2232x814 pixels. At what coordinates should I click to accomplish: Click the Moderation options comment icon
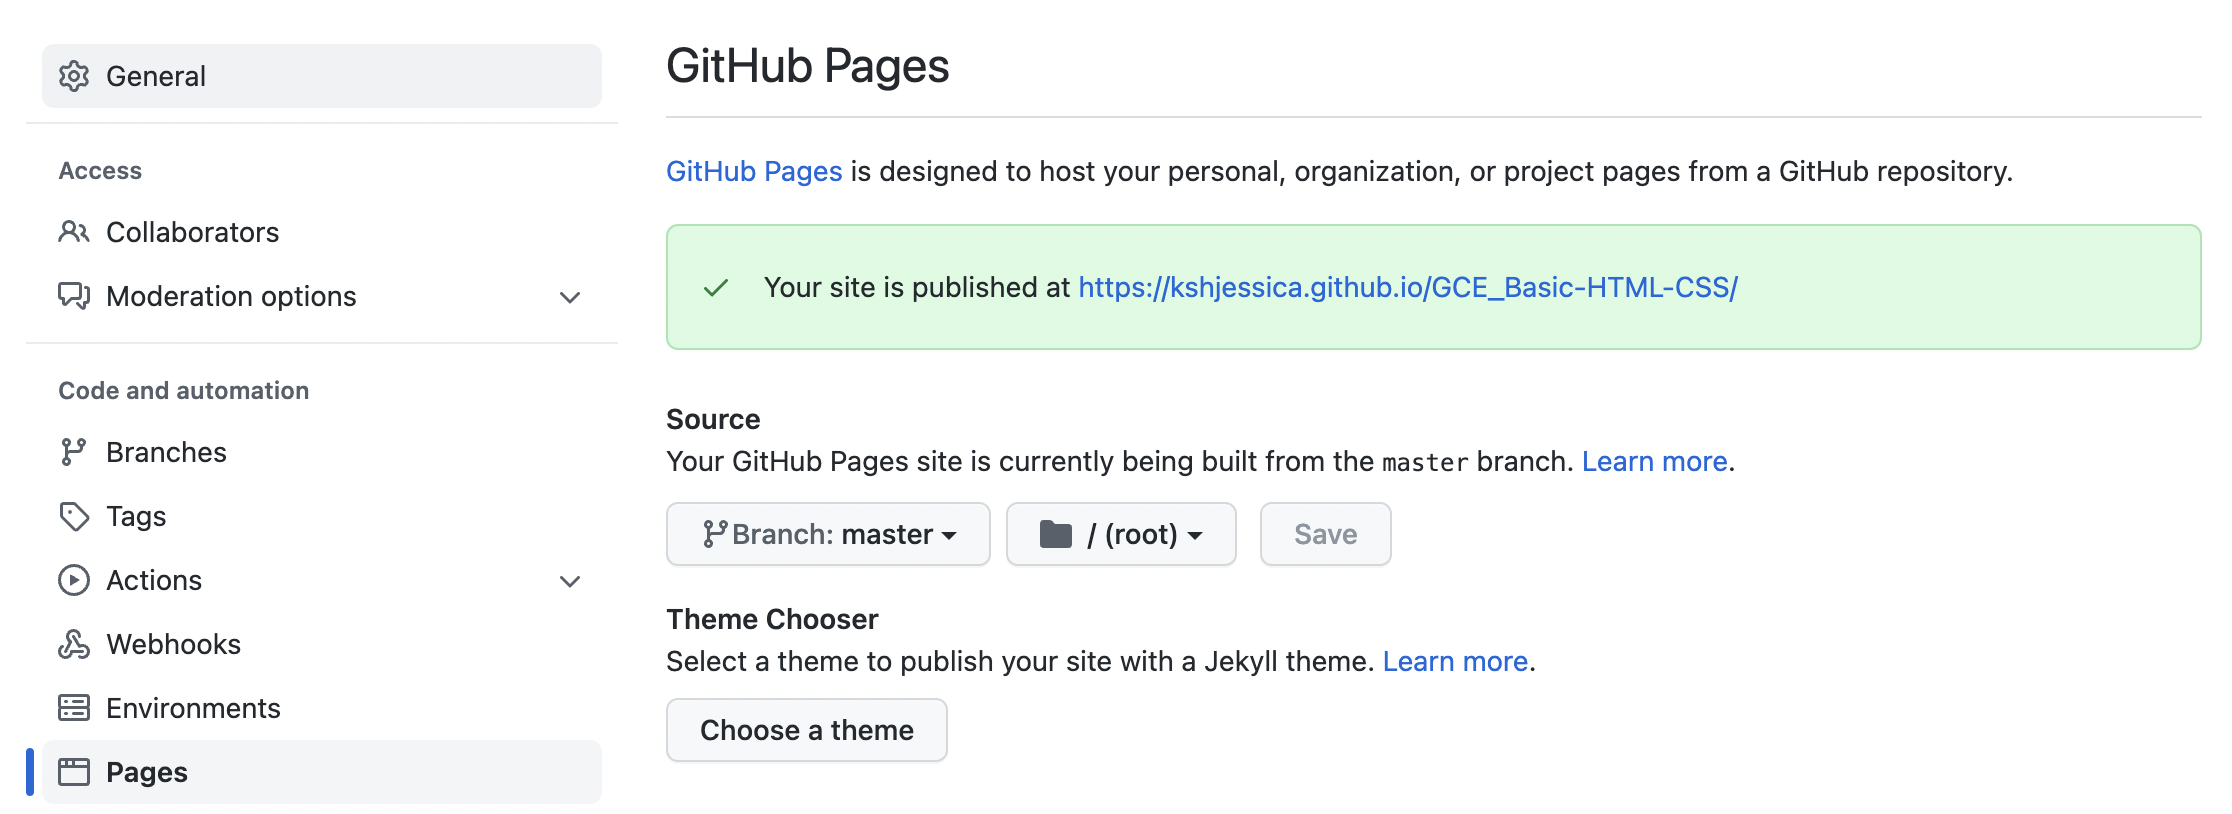74,296
